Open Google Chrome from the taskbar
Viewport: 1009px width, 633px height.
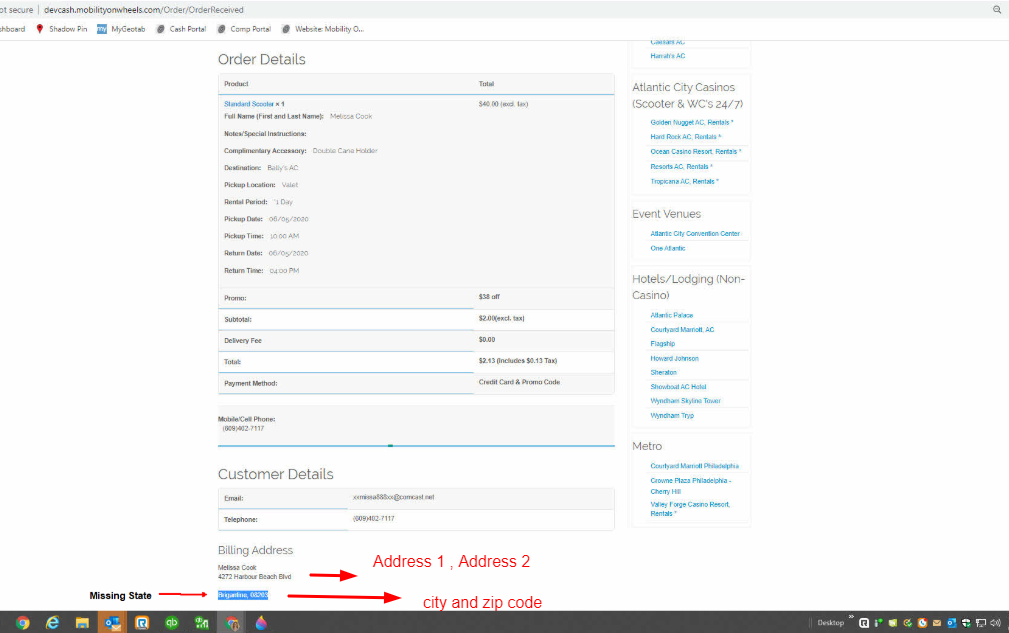(22, 622)
